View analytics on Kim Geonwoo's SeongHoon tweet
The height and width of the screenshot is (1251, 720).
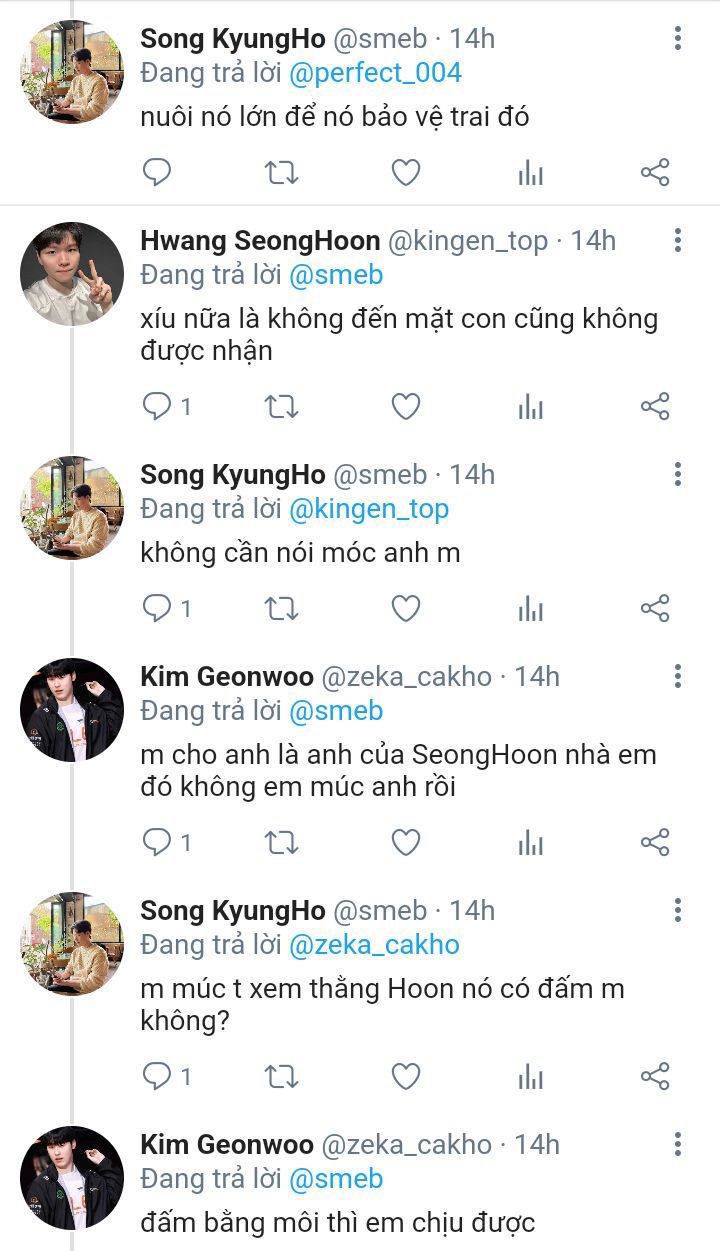click(530, 842)
